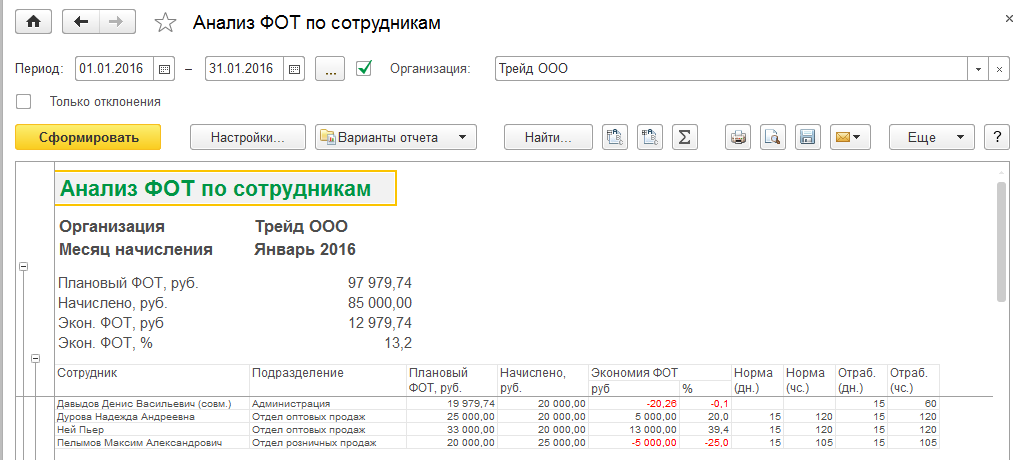Navigate back with the left arrow
Viewport: 1022px width, 460px height.
coord(81,22)
